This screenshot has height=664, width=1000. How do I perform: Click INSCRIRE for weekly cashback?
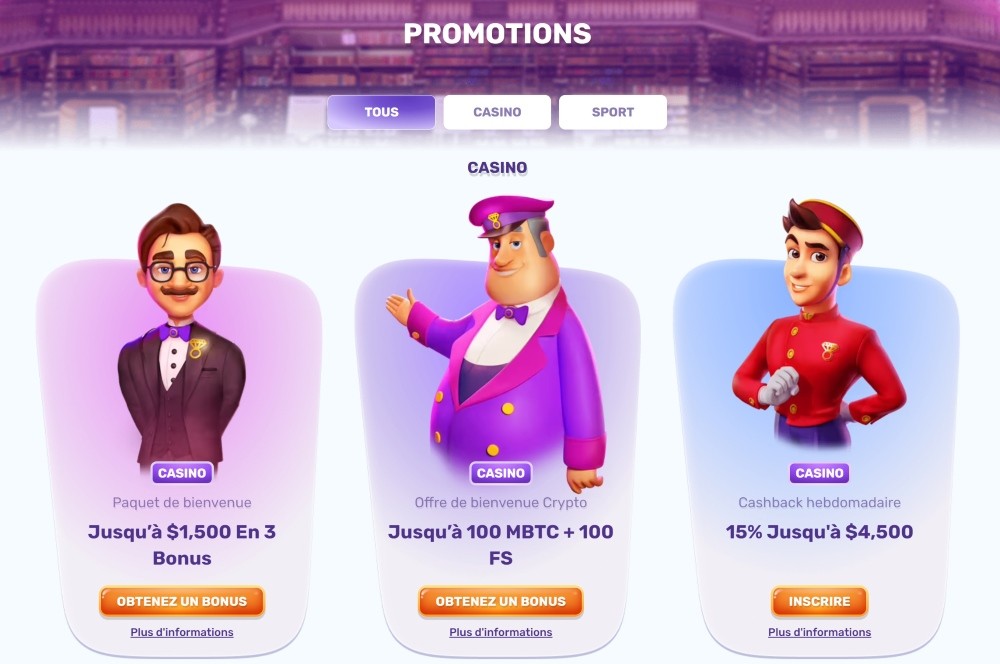(819, 601)
